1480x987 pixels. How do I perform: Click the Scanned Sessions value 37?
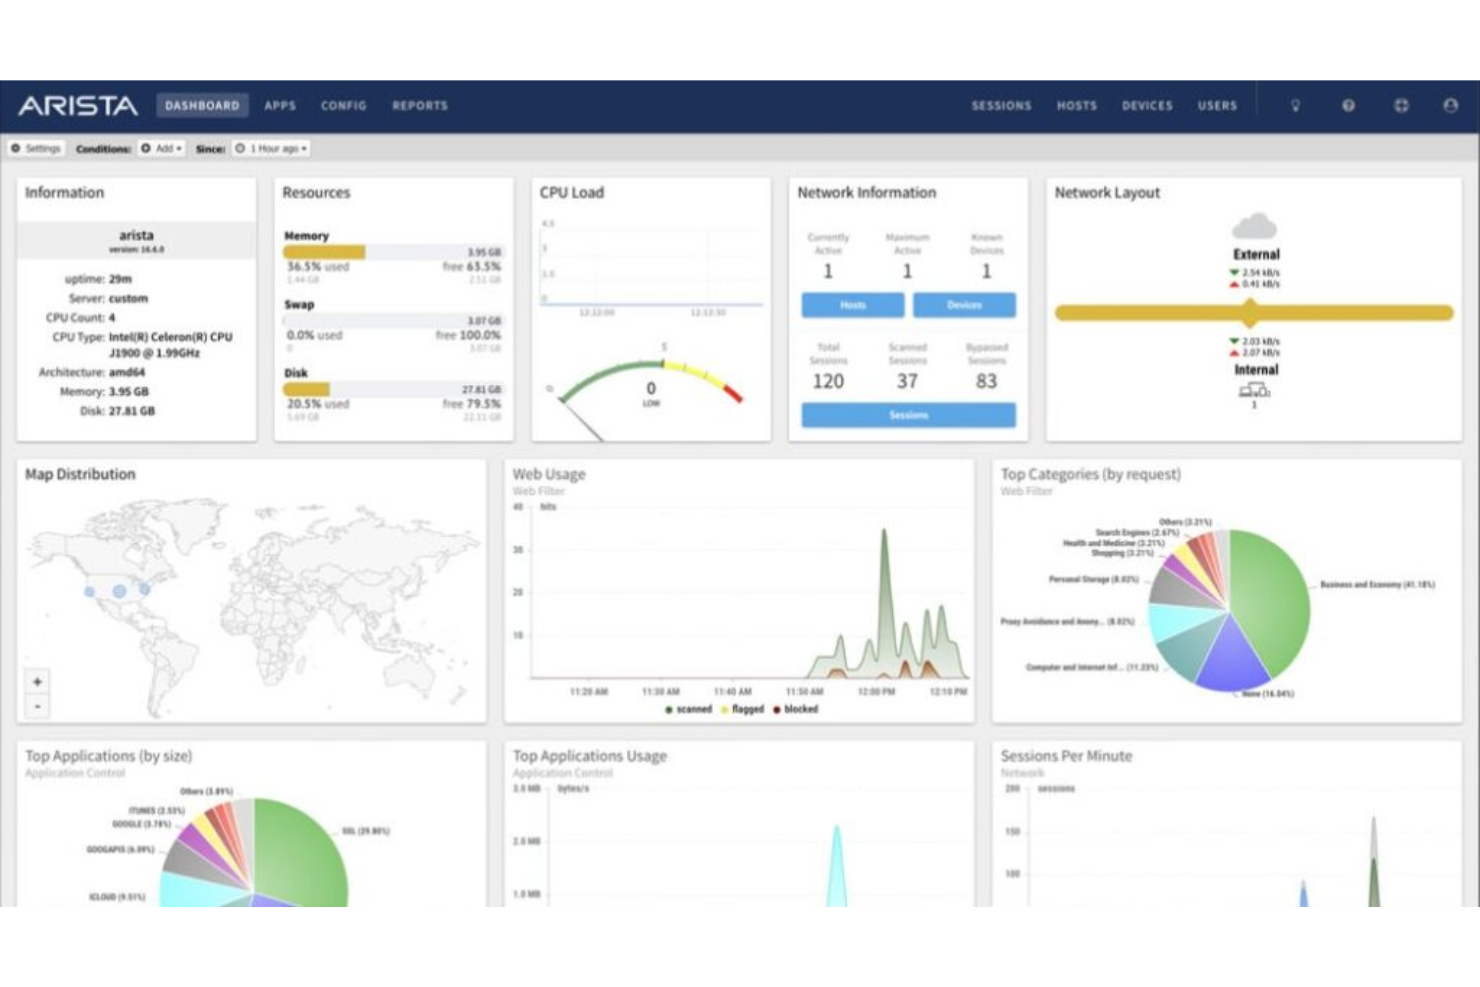click(907, 381)
